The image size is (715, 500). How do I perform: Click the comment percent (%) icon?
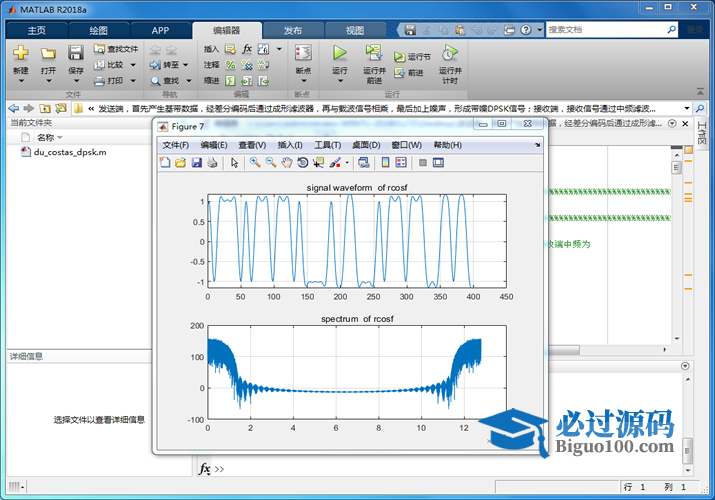click(231, 65)
